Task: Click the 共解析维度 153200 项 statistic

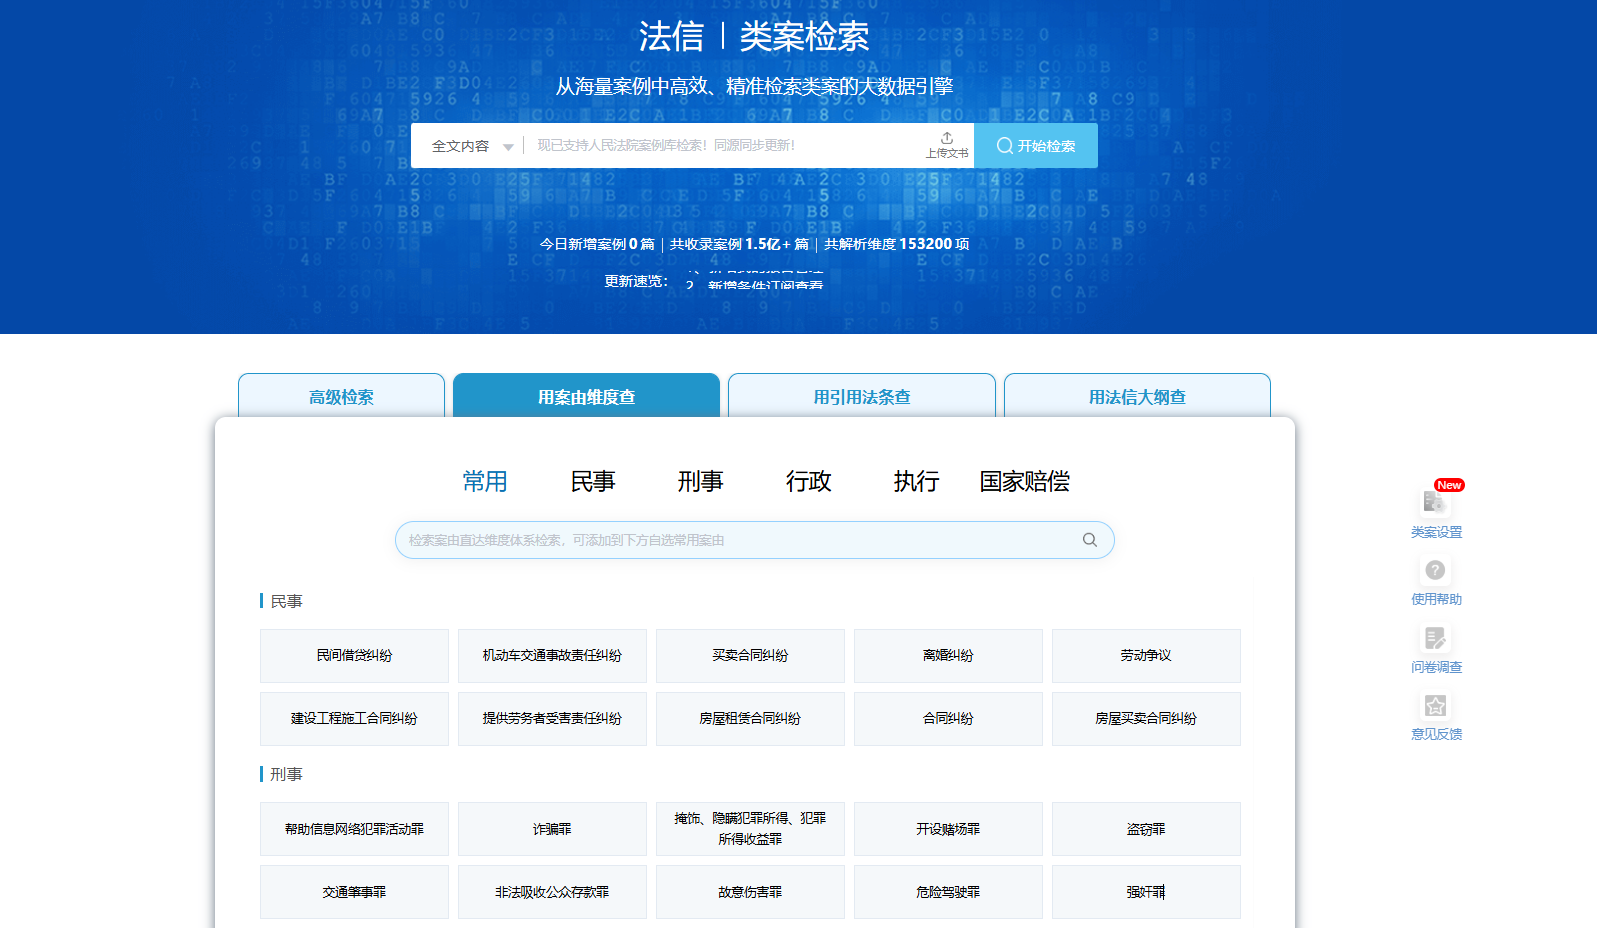Action: tap(897, 244)
